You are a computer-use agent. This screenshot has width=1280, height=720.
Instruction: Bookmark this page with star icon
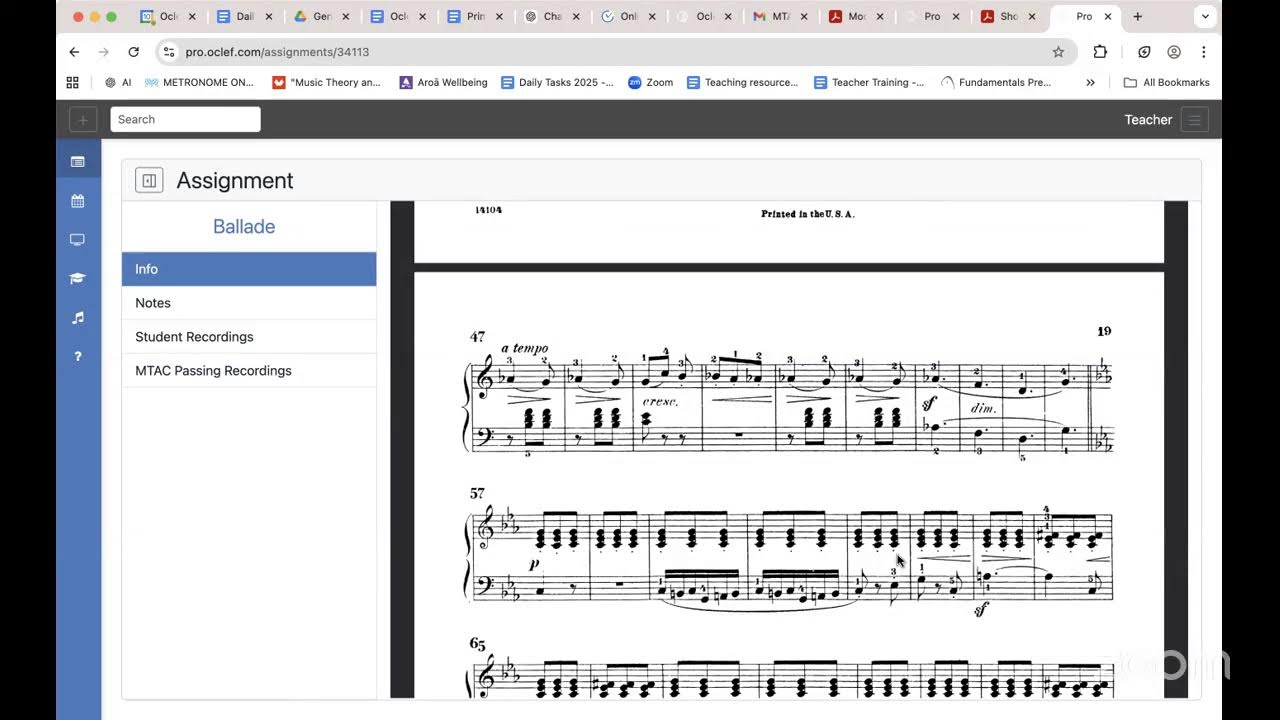click(1058, 52)
